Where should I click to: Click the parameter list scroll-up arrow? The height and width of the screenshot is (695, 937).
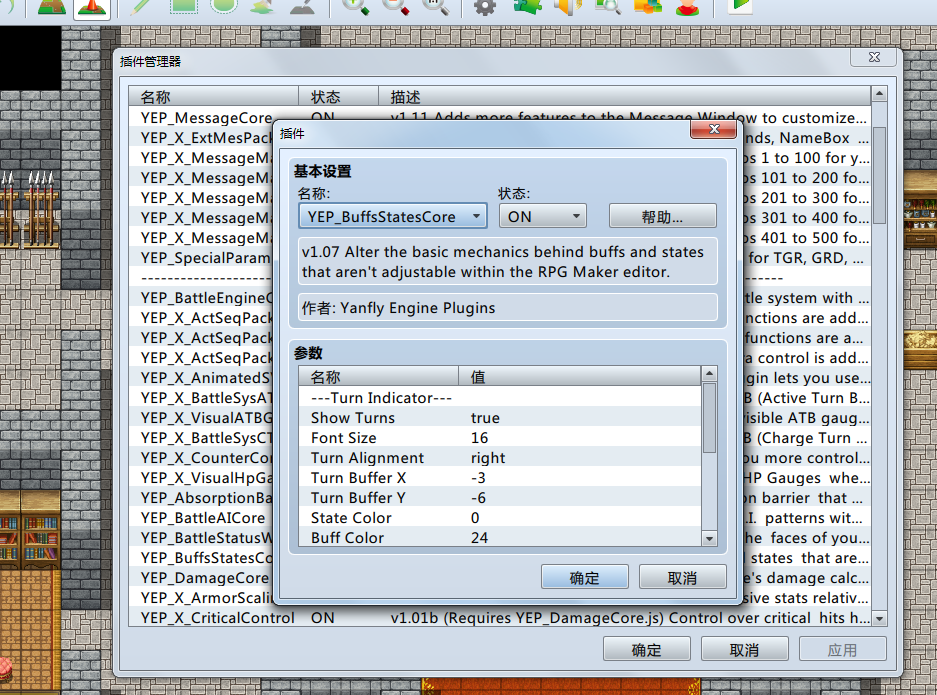pyautogui.click(x=709, y=374)
